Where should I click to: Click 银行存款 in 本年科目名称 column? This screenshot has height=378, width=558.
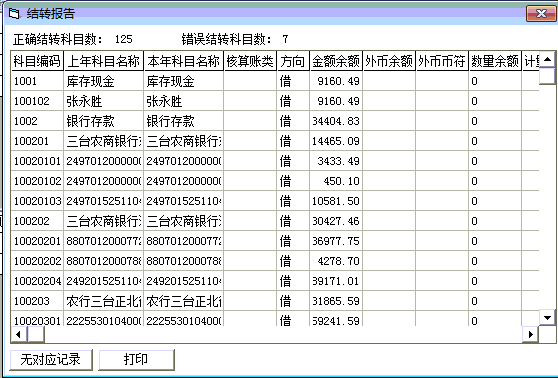click(184, 121)
